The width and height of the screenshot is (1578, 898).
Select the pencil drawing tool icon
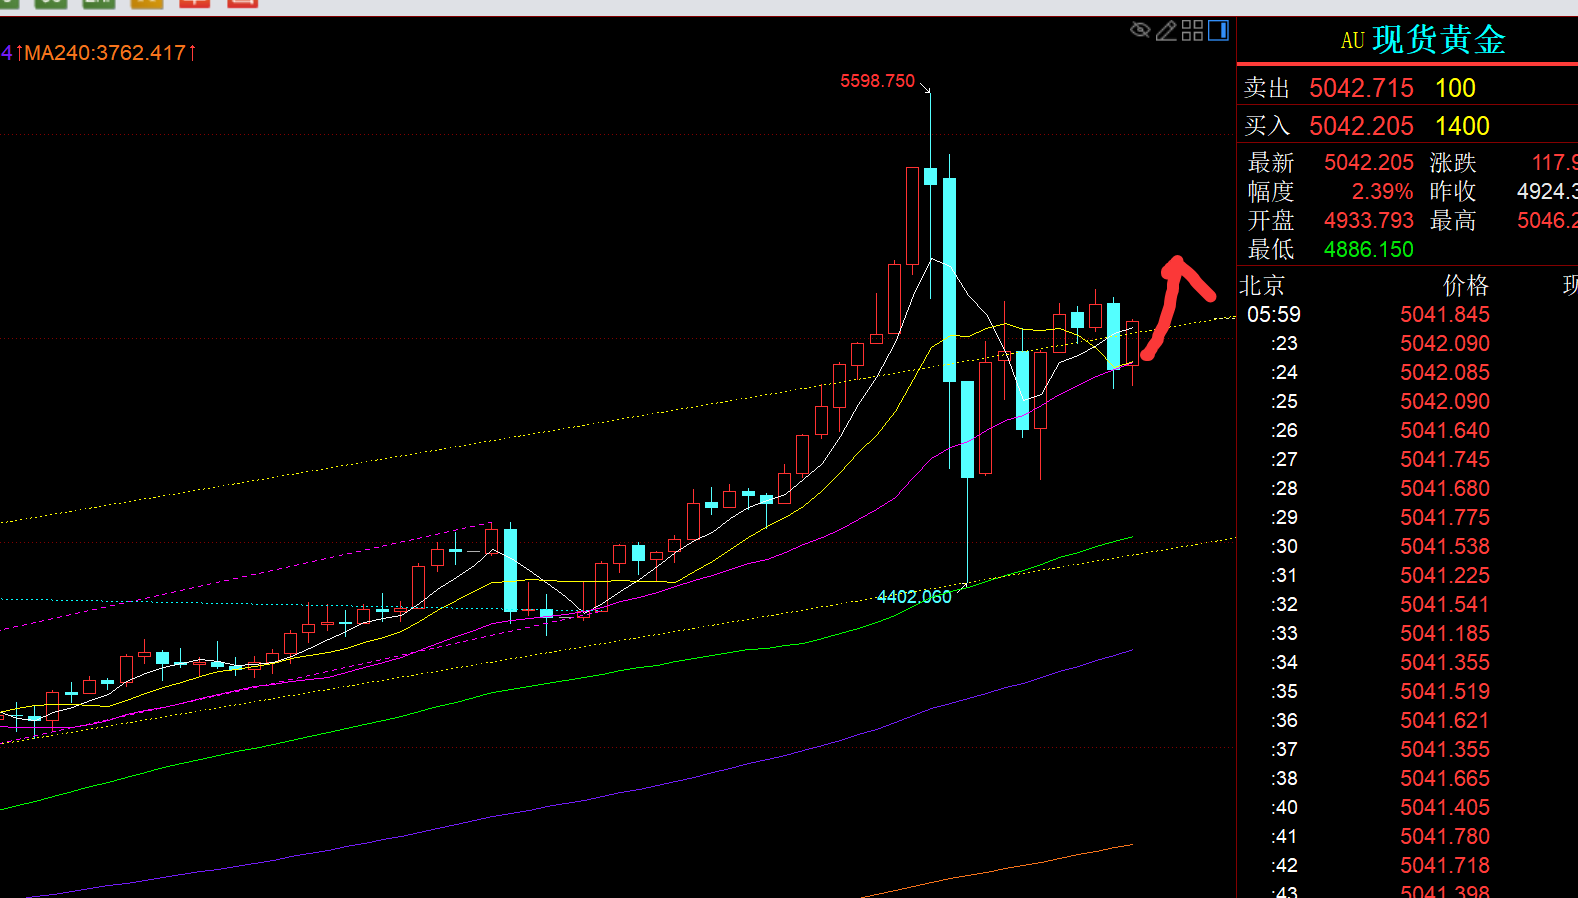1166,31
